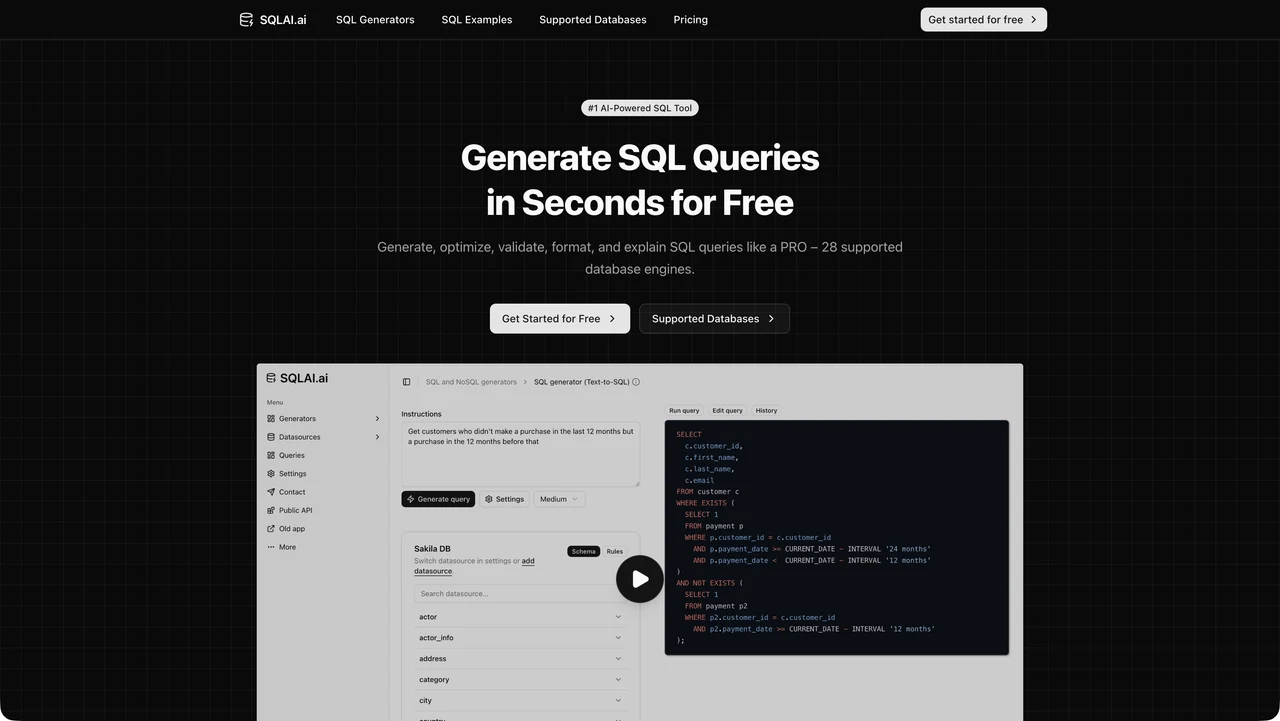
Task: Expand the city table row
Action: click(x=520, y=701)
